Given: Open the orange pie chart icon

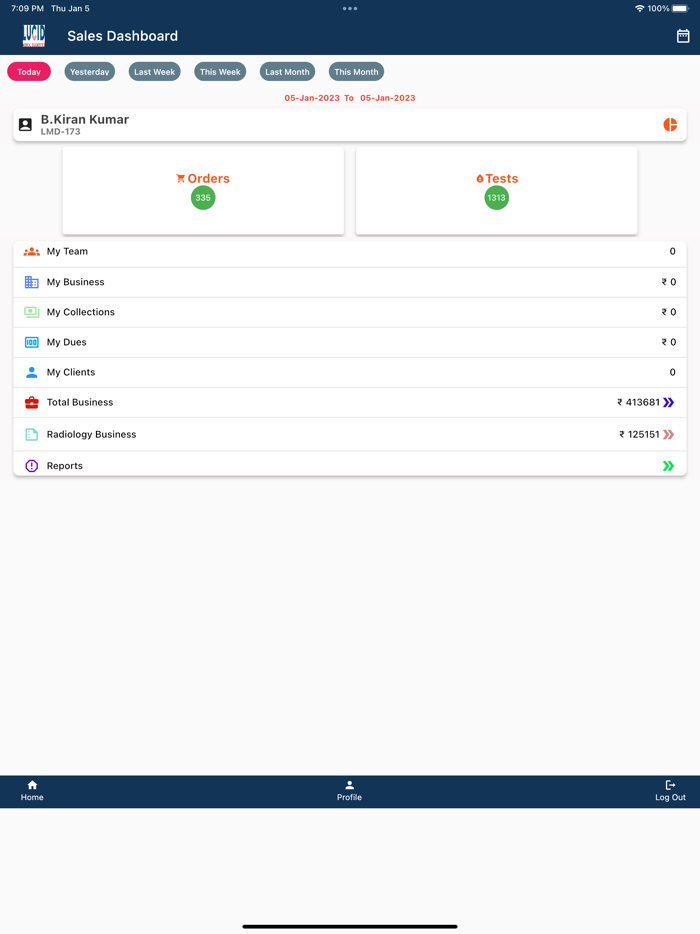Looking at the screenshot, I should [x=670, y=124].
